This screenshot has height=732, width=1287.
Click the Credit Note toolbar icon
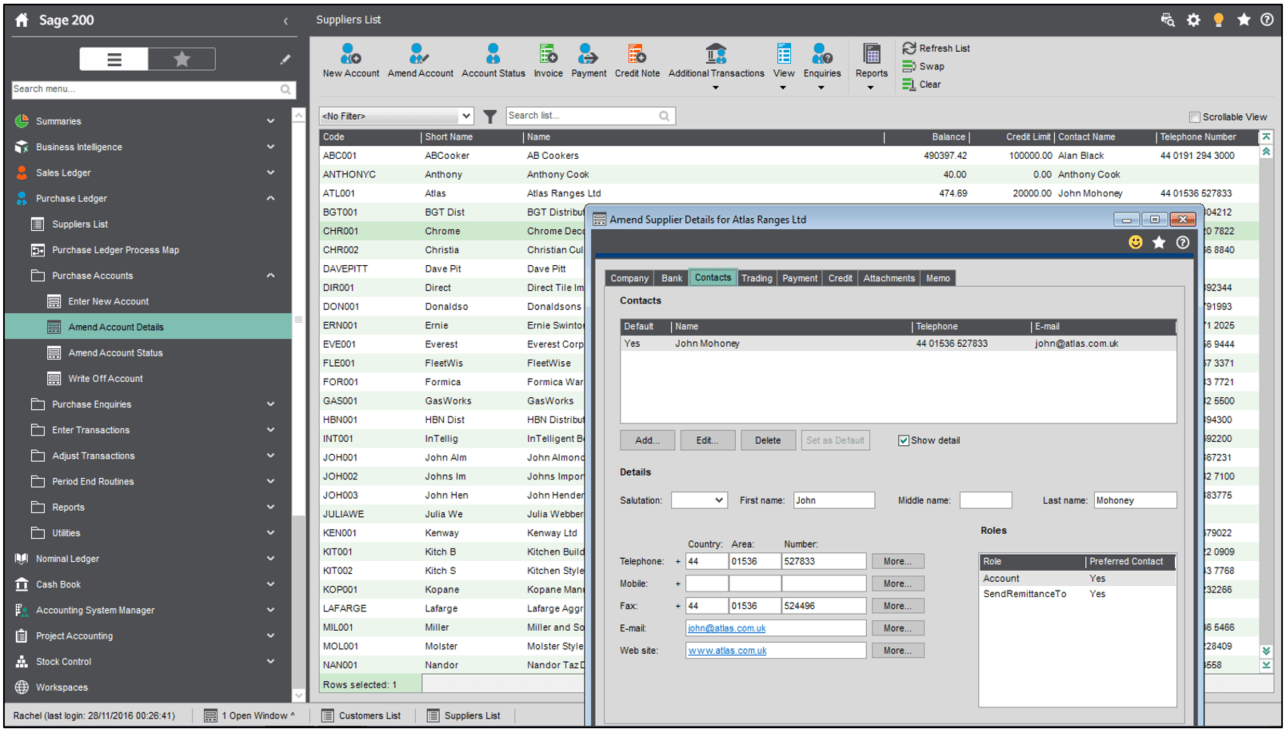point(637,54)
